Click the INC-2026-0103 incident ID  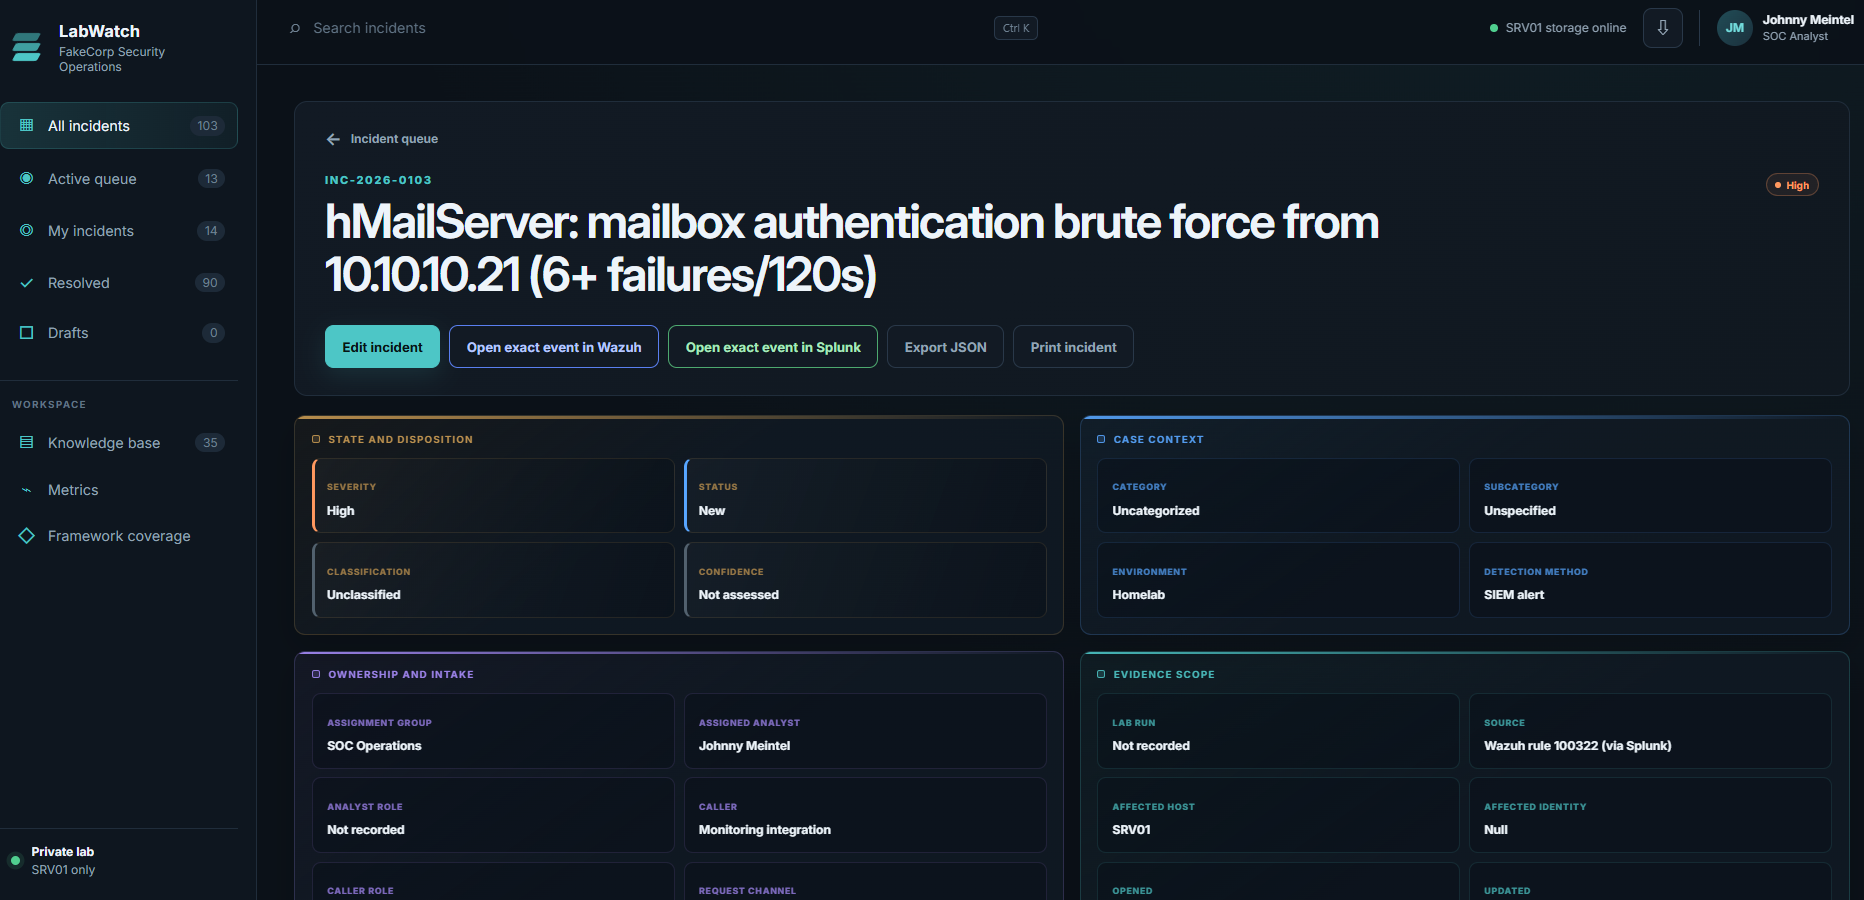coord(378,180)
